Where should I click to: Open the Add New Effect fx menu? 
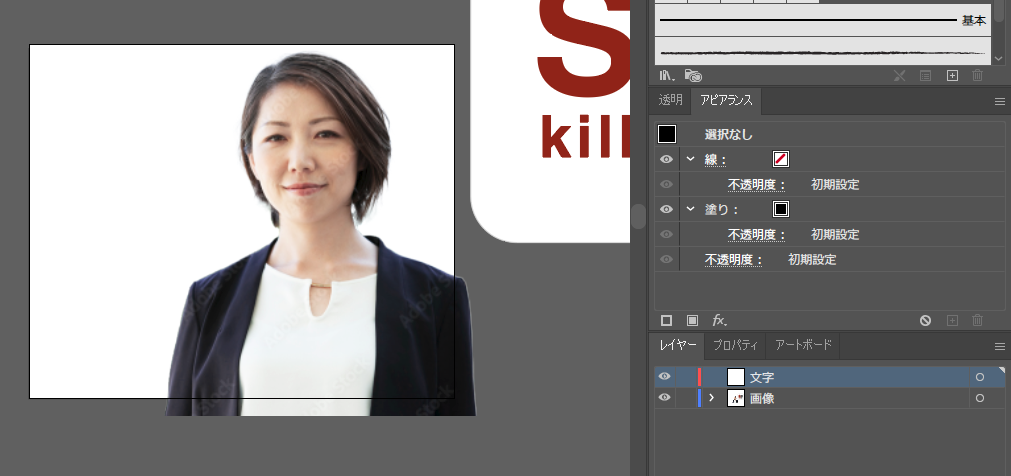point(720,320)
